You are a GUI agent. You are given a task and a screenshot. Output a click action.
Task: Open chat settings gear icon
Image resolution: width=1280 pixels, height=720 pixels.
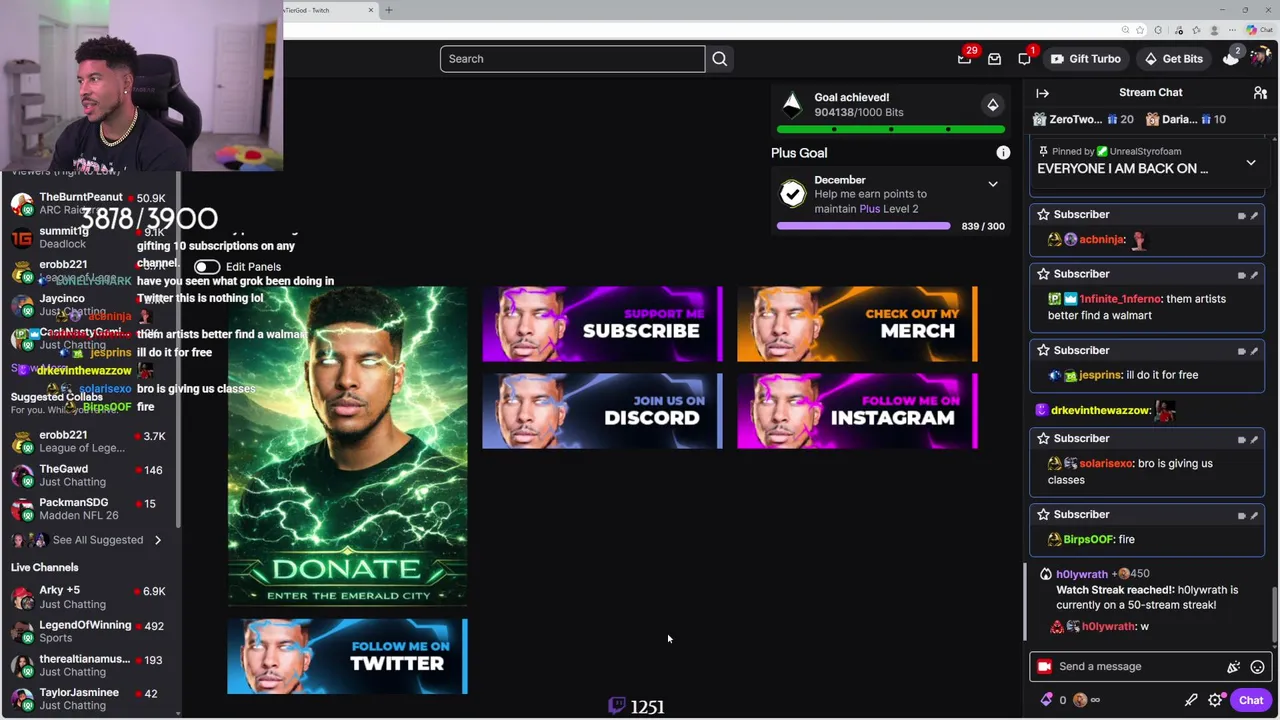tap(1215, 700)
